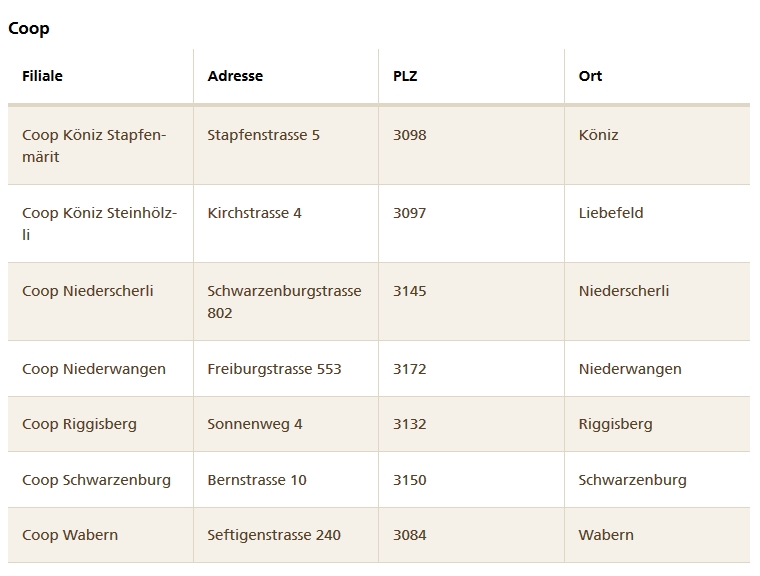Viewport: 760px width, 576px height.
Task: Click the Coop table heading
Action: pyautogui.click(x=29, y=28)
